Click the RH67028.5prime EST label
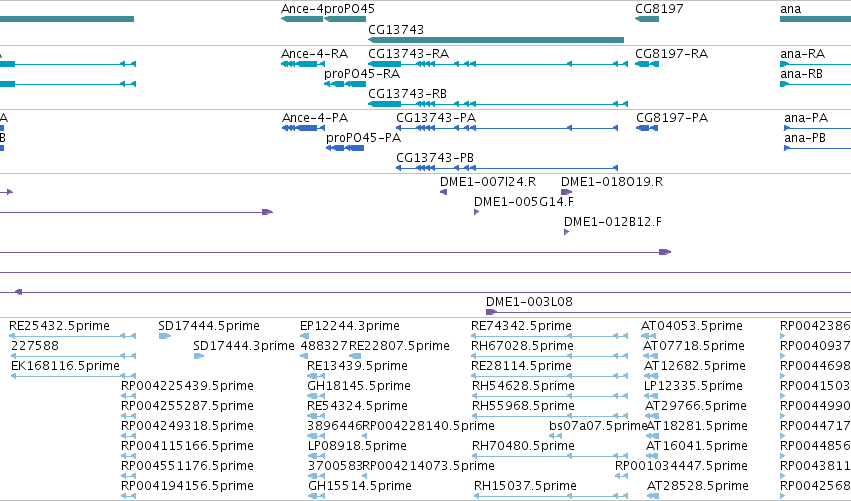The width and height of the screenshot is (851, 501). [x=522, y=346]
